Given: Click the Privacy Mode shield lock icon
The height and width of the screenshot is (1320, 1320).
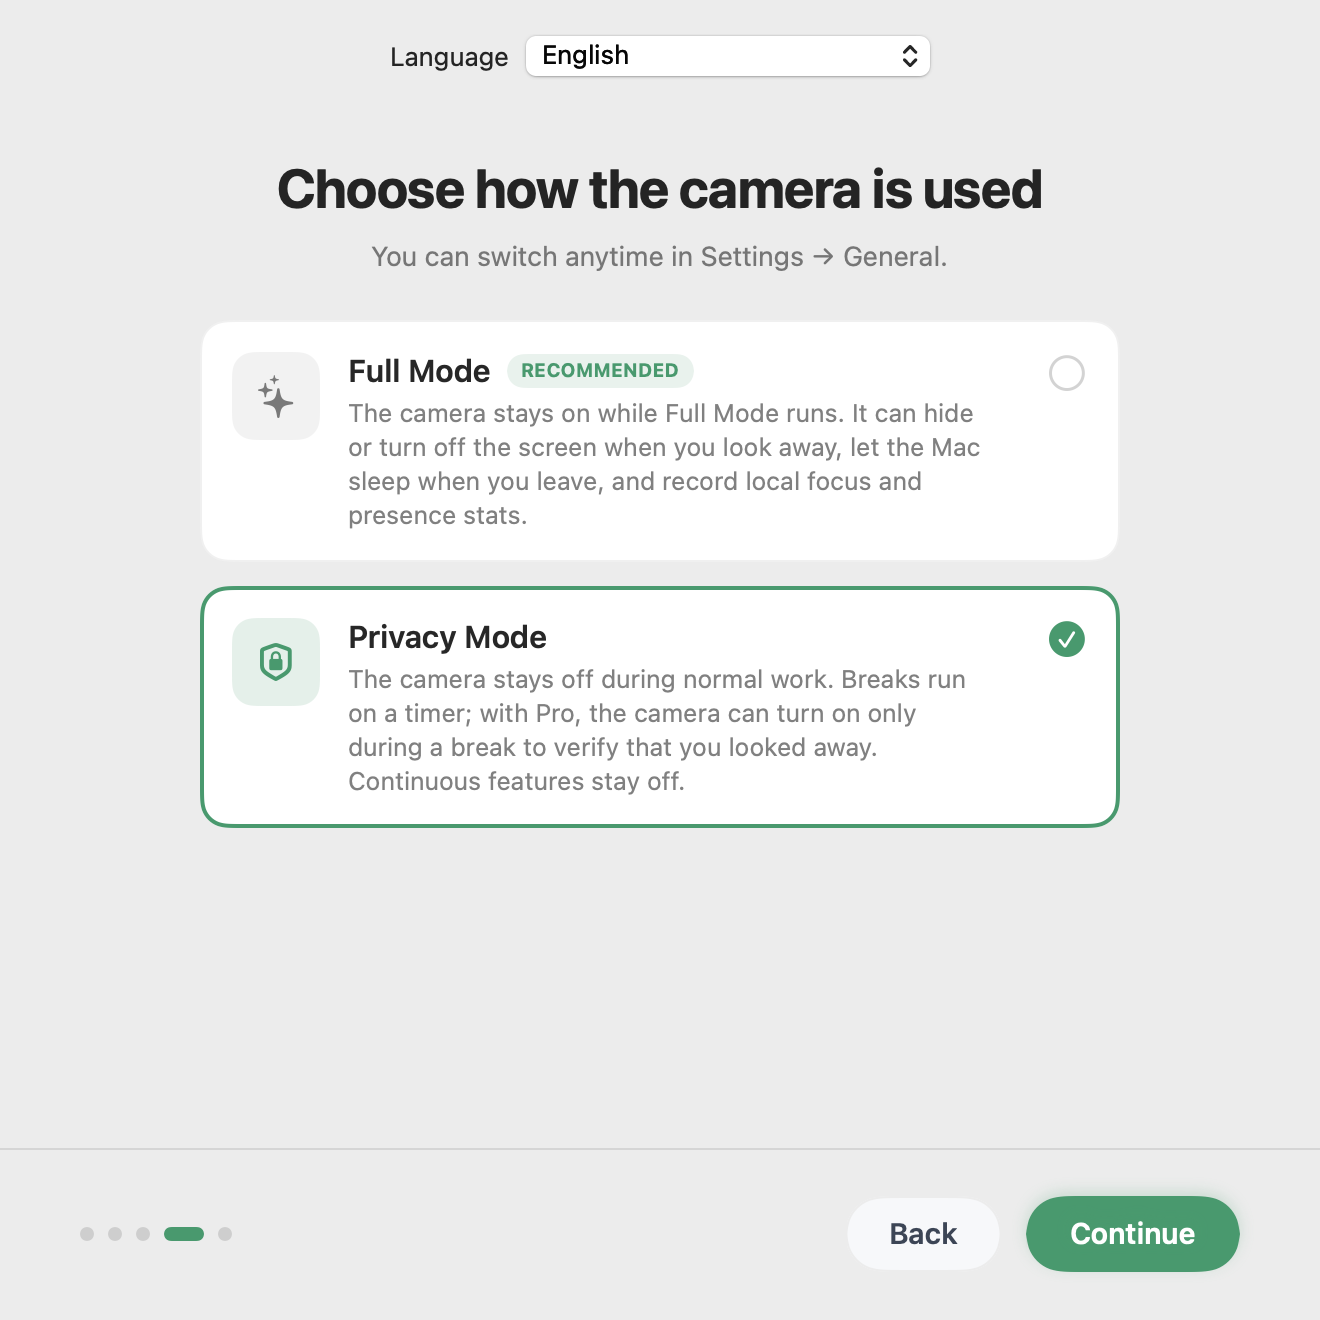Looking at the screenshot, I should [276, 662].
